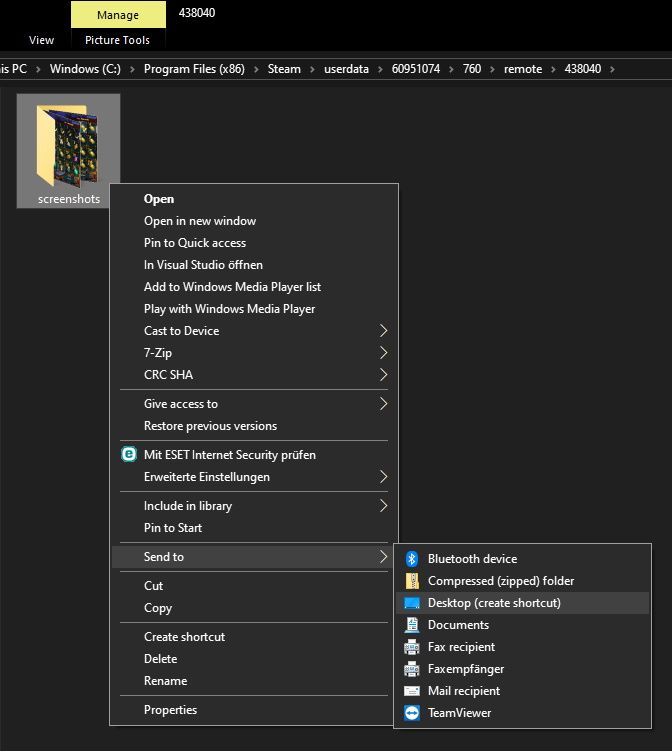Image resolution: width=672 pixels, height=751 pixels.
Task: Navigate to remote breadcrumb
Action: tap(523, 69)
